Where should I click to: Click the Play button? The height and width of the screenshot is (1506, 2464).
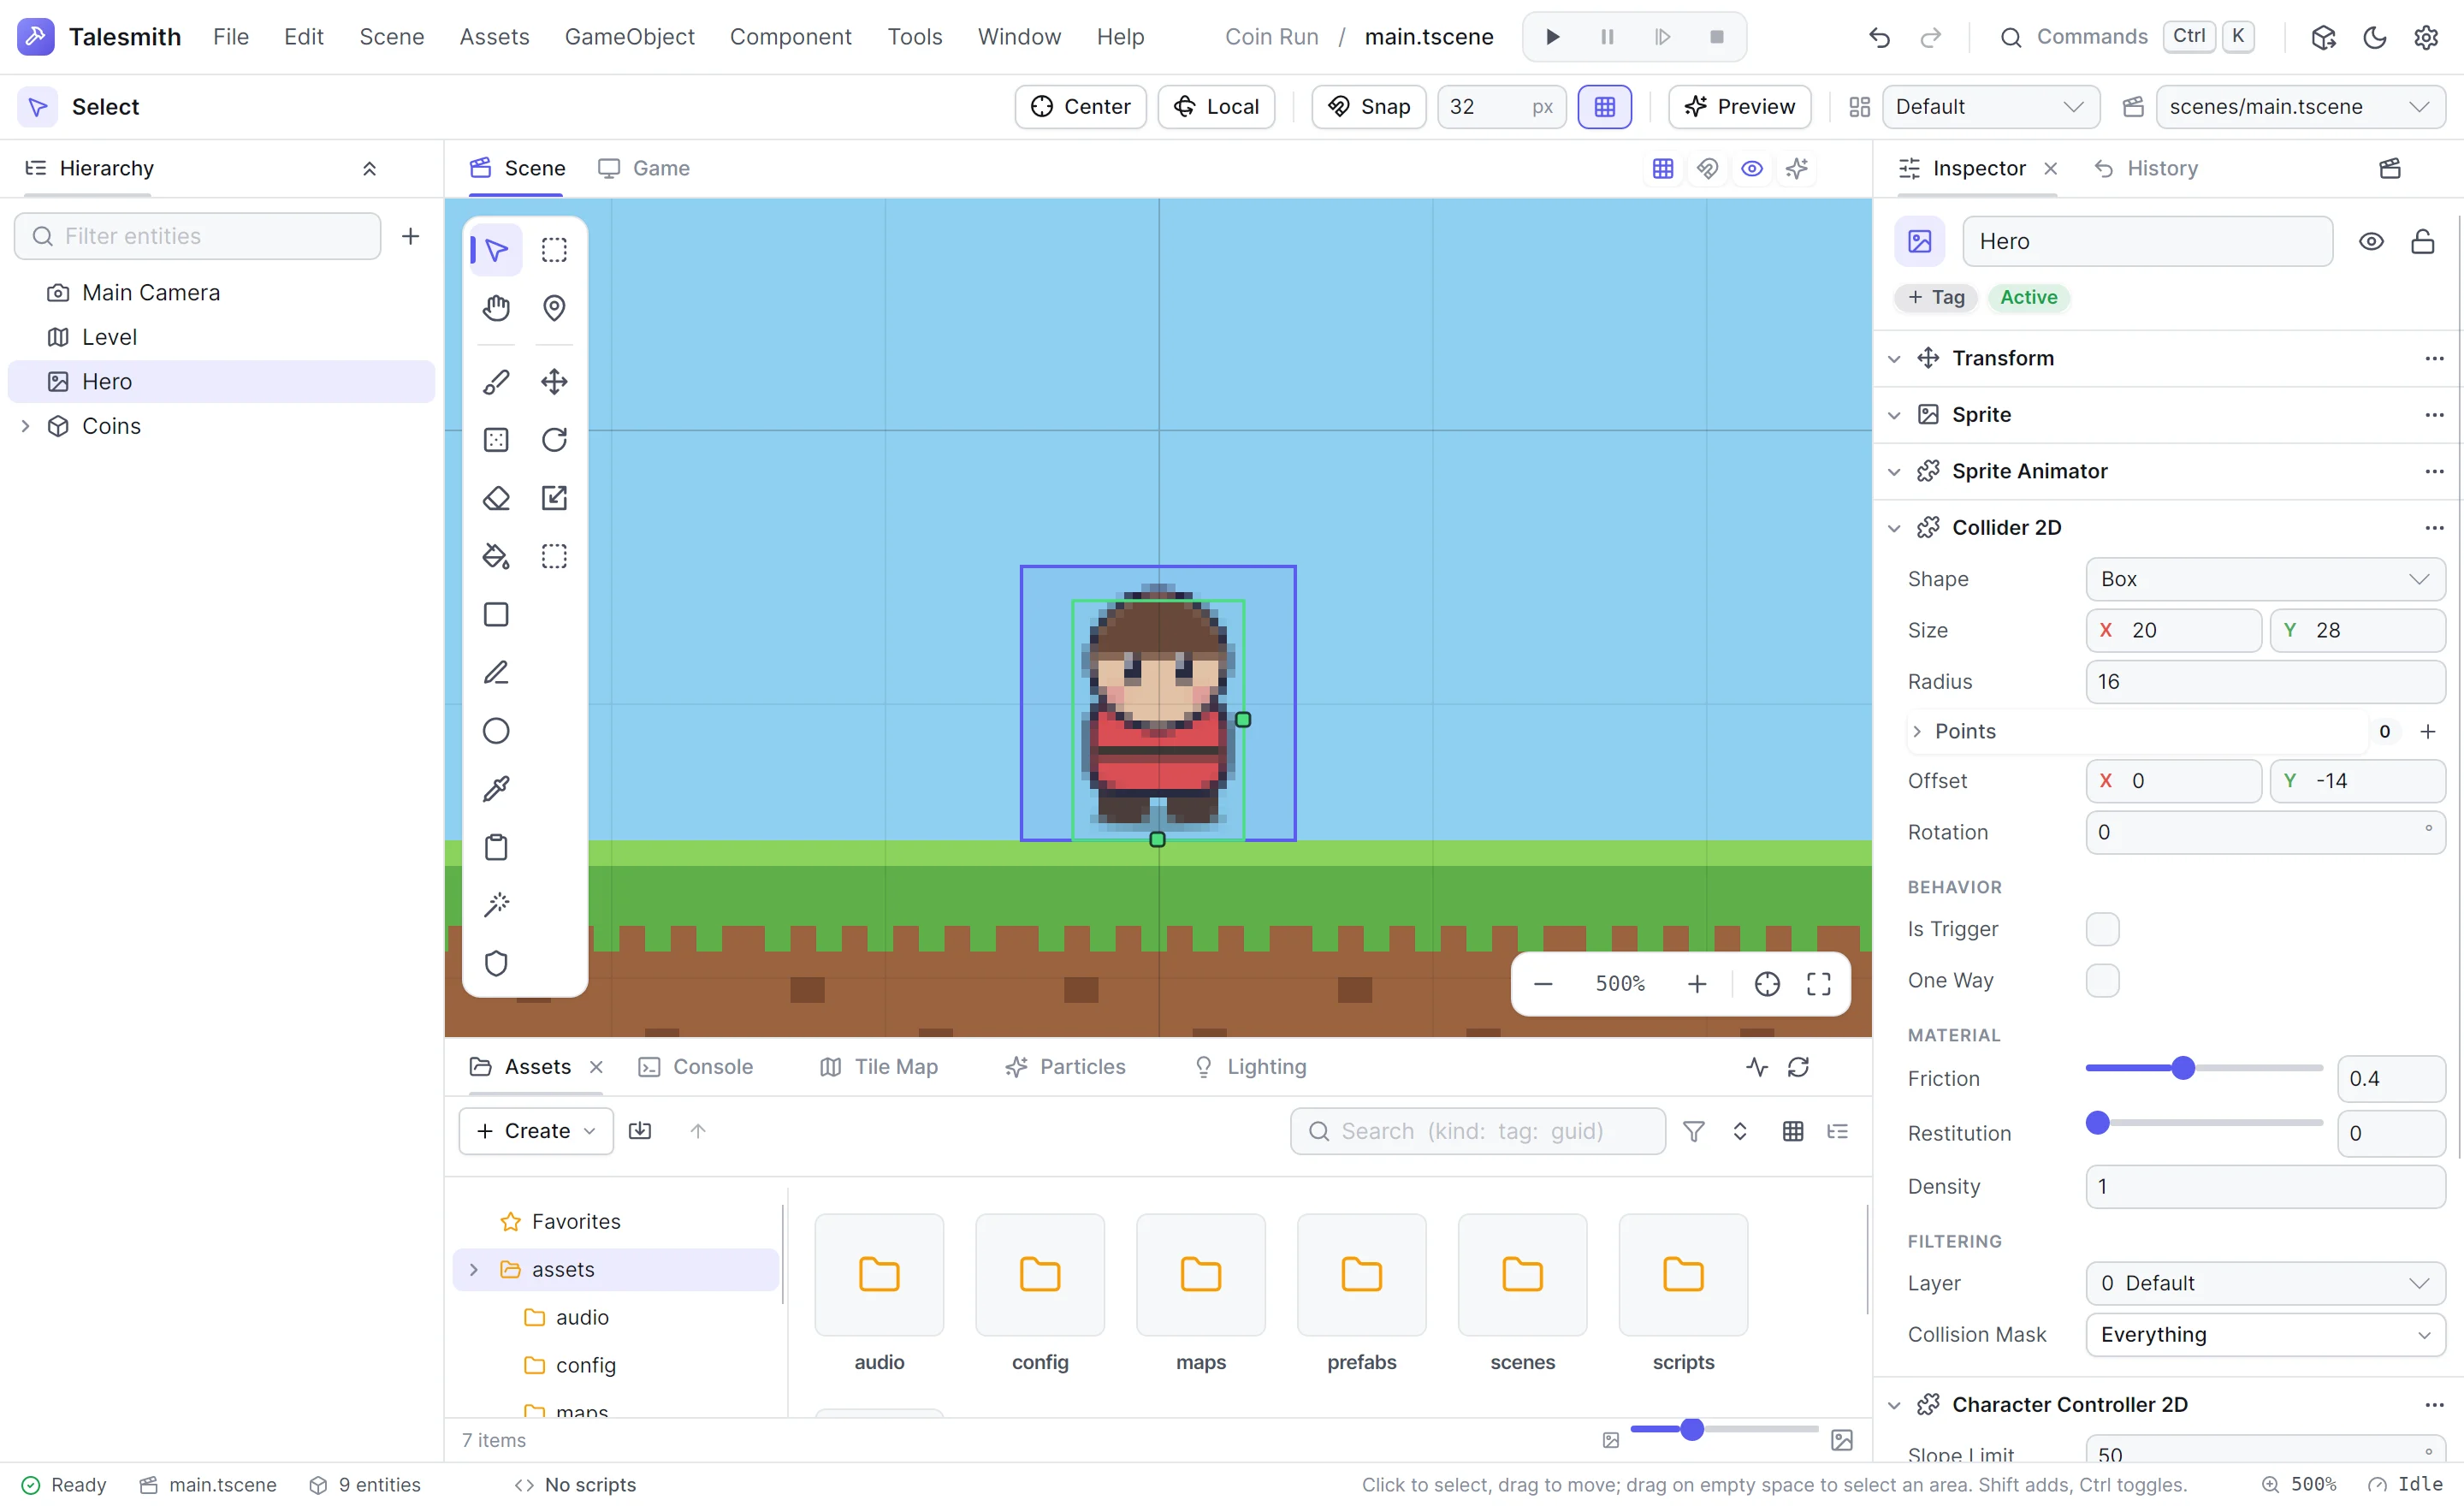click(x=1552, y=37)
